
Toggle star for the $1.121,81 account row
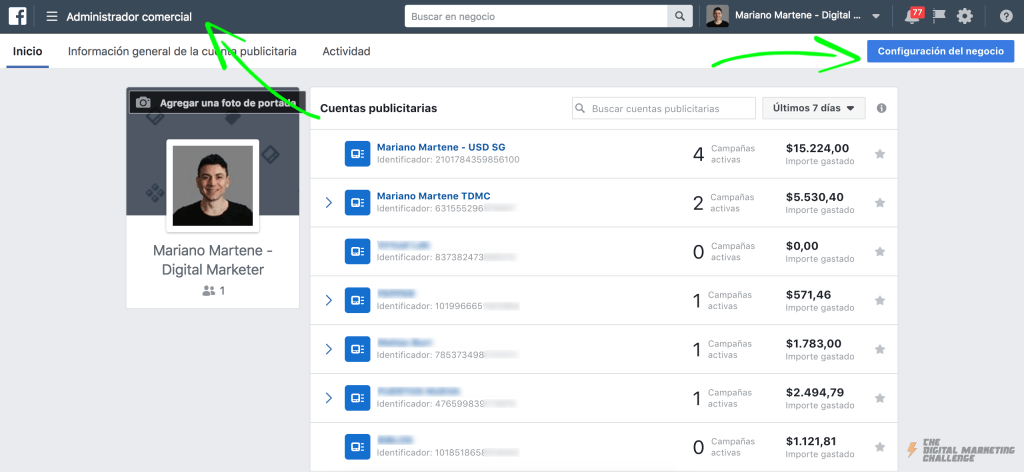pyautogui.click(x=880, y=447)
